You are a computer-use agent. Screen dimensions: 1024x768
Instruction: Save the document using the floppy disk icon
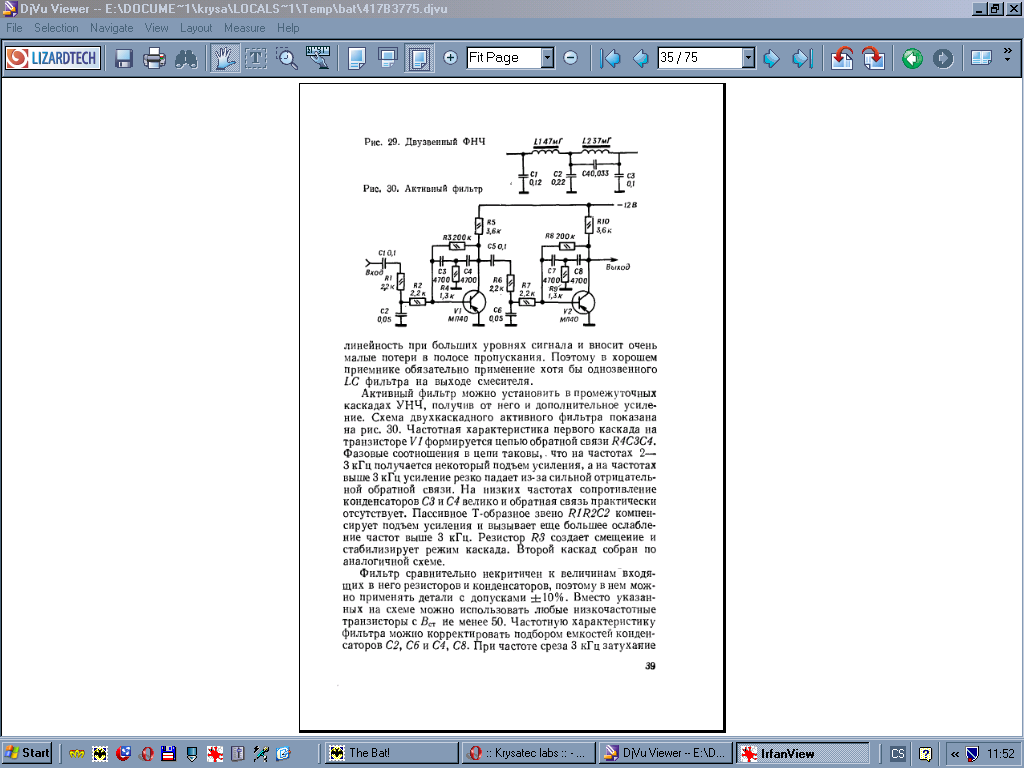point(123,58)
